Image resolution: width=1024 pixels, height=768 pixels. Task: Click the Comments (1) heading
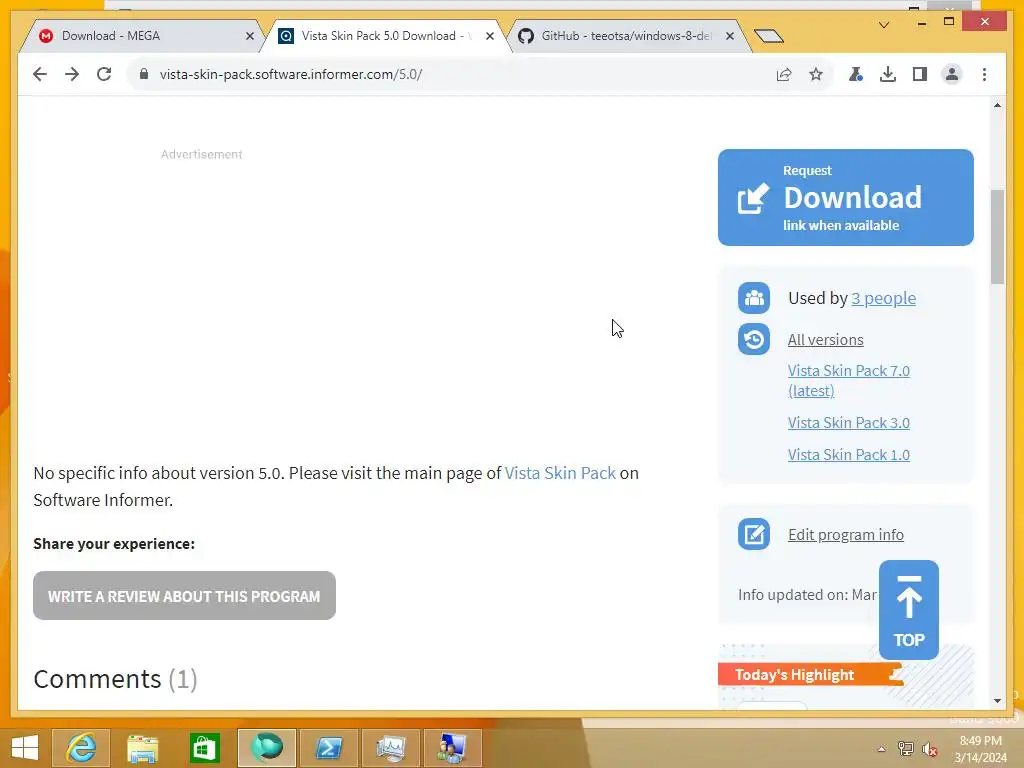coord(115,679)
